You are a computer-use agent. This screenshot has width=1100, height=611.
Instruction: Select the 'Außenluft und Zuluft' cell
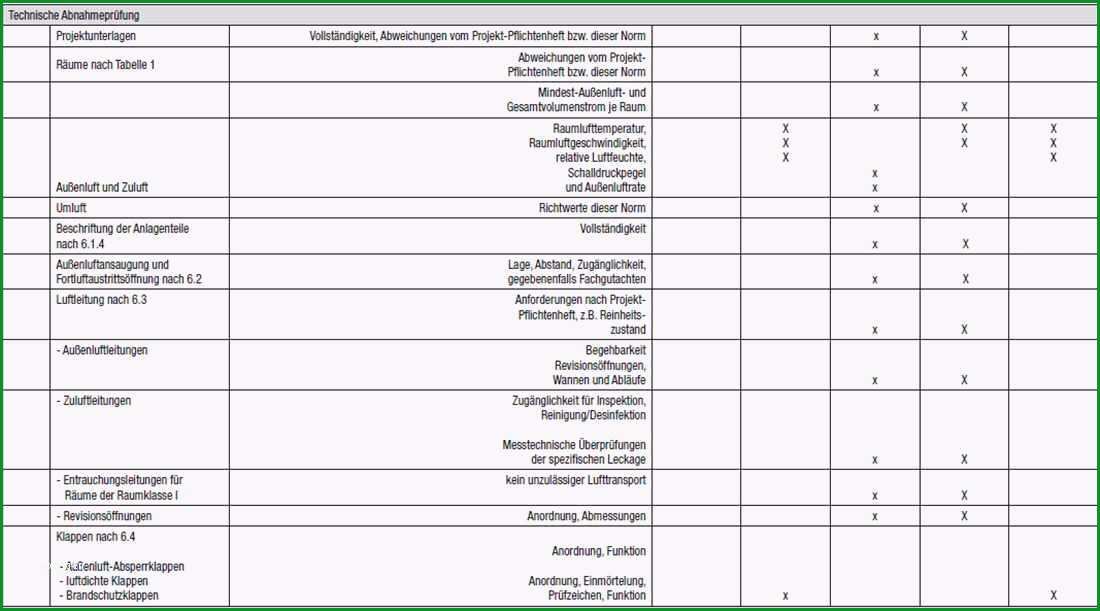pyautogui.click(x=102, y=187)
